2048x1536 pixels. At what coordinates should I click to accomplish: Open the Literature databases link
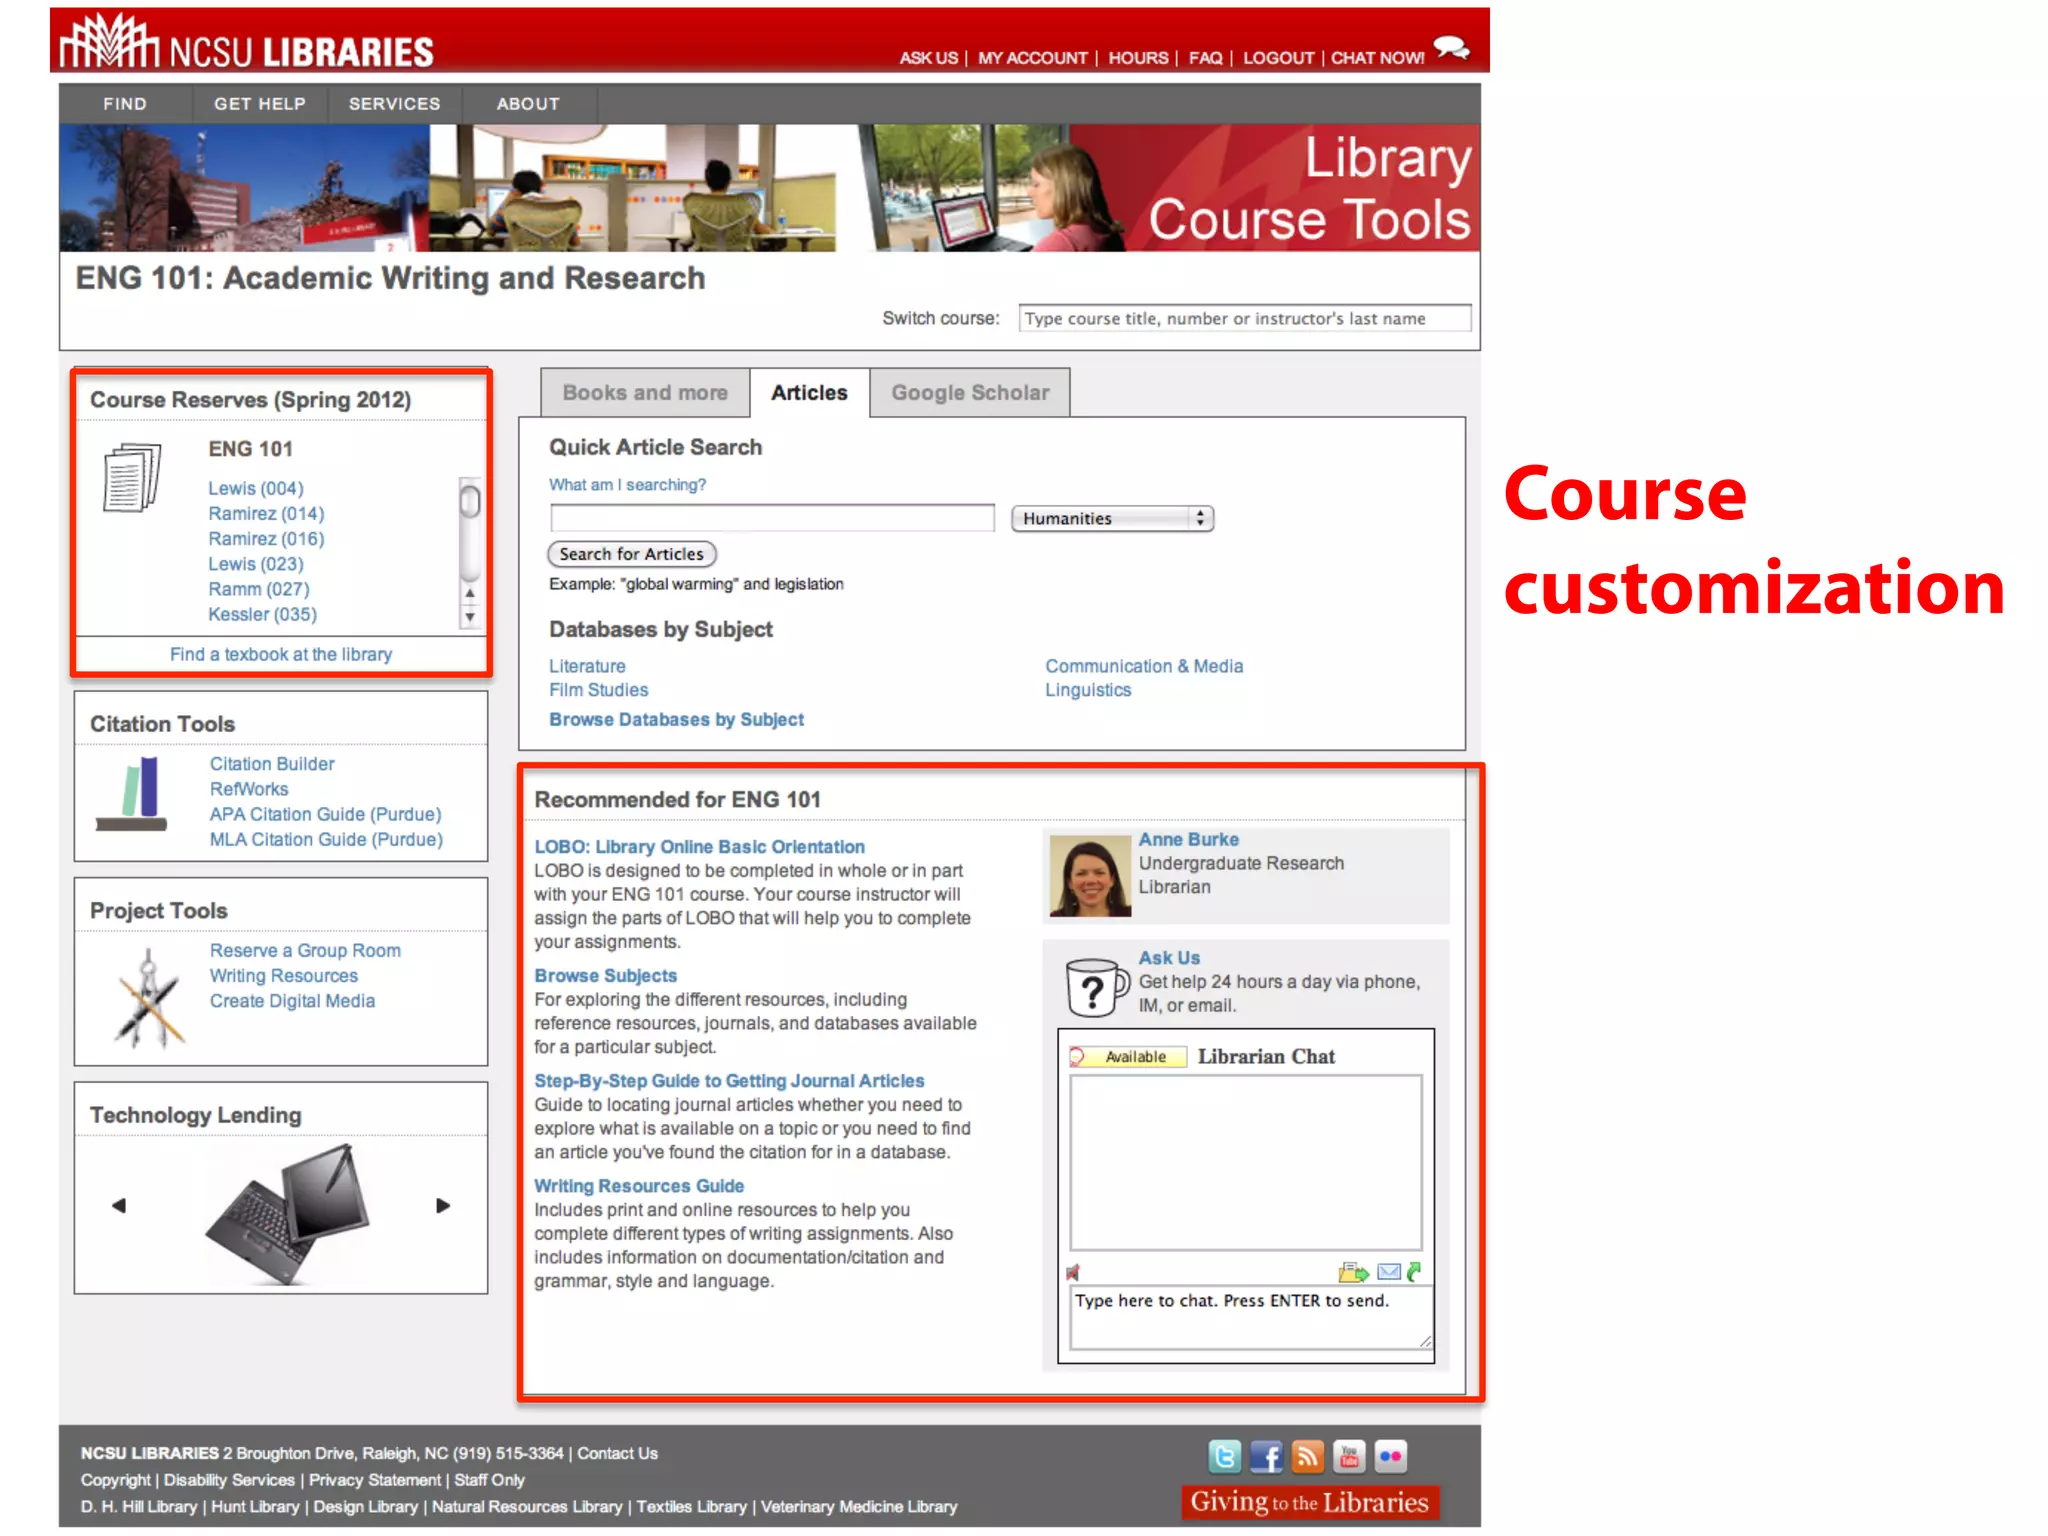587,666
